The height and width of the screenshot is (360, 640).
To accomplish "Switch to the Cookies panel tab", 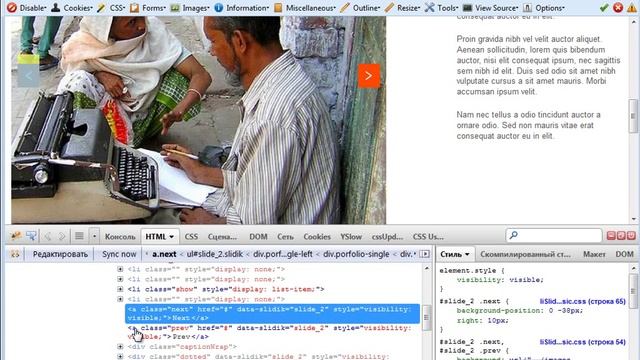I will pyautogui.click(x=317, y=237).
